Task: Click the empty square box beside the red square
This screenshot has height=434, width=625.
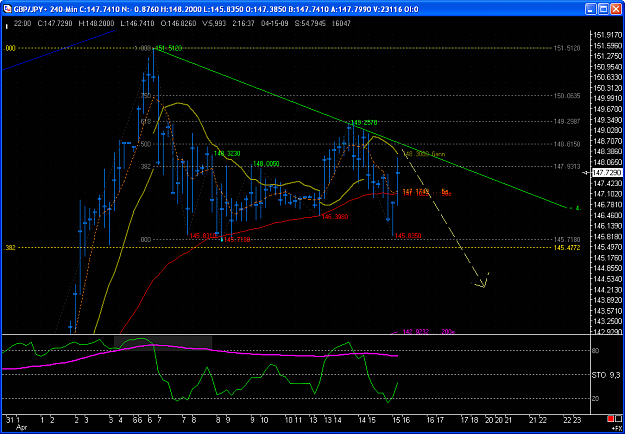Action: 618,418
